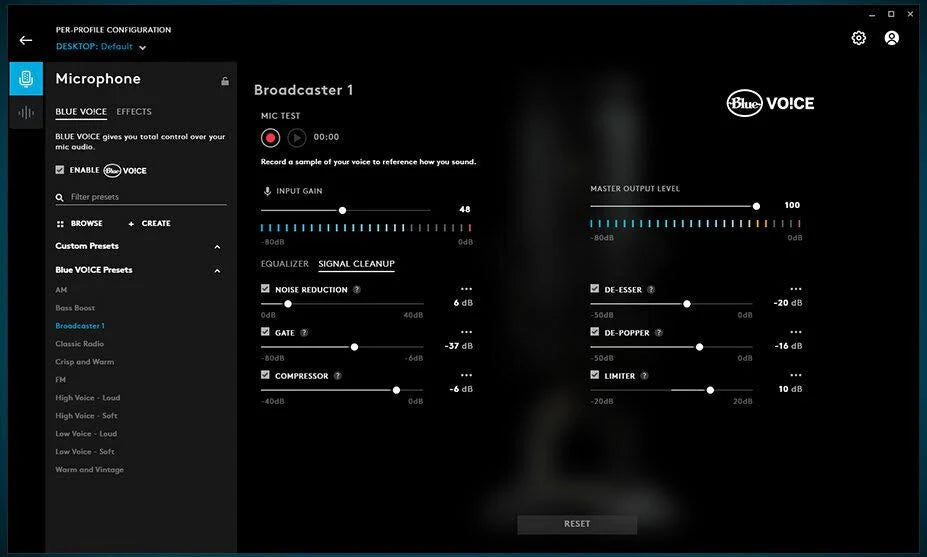Uncheck the De-Esser checkbox

595,289
